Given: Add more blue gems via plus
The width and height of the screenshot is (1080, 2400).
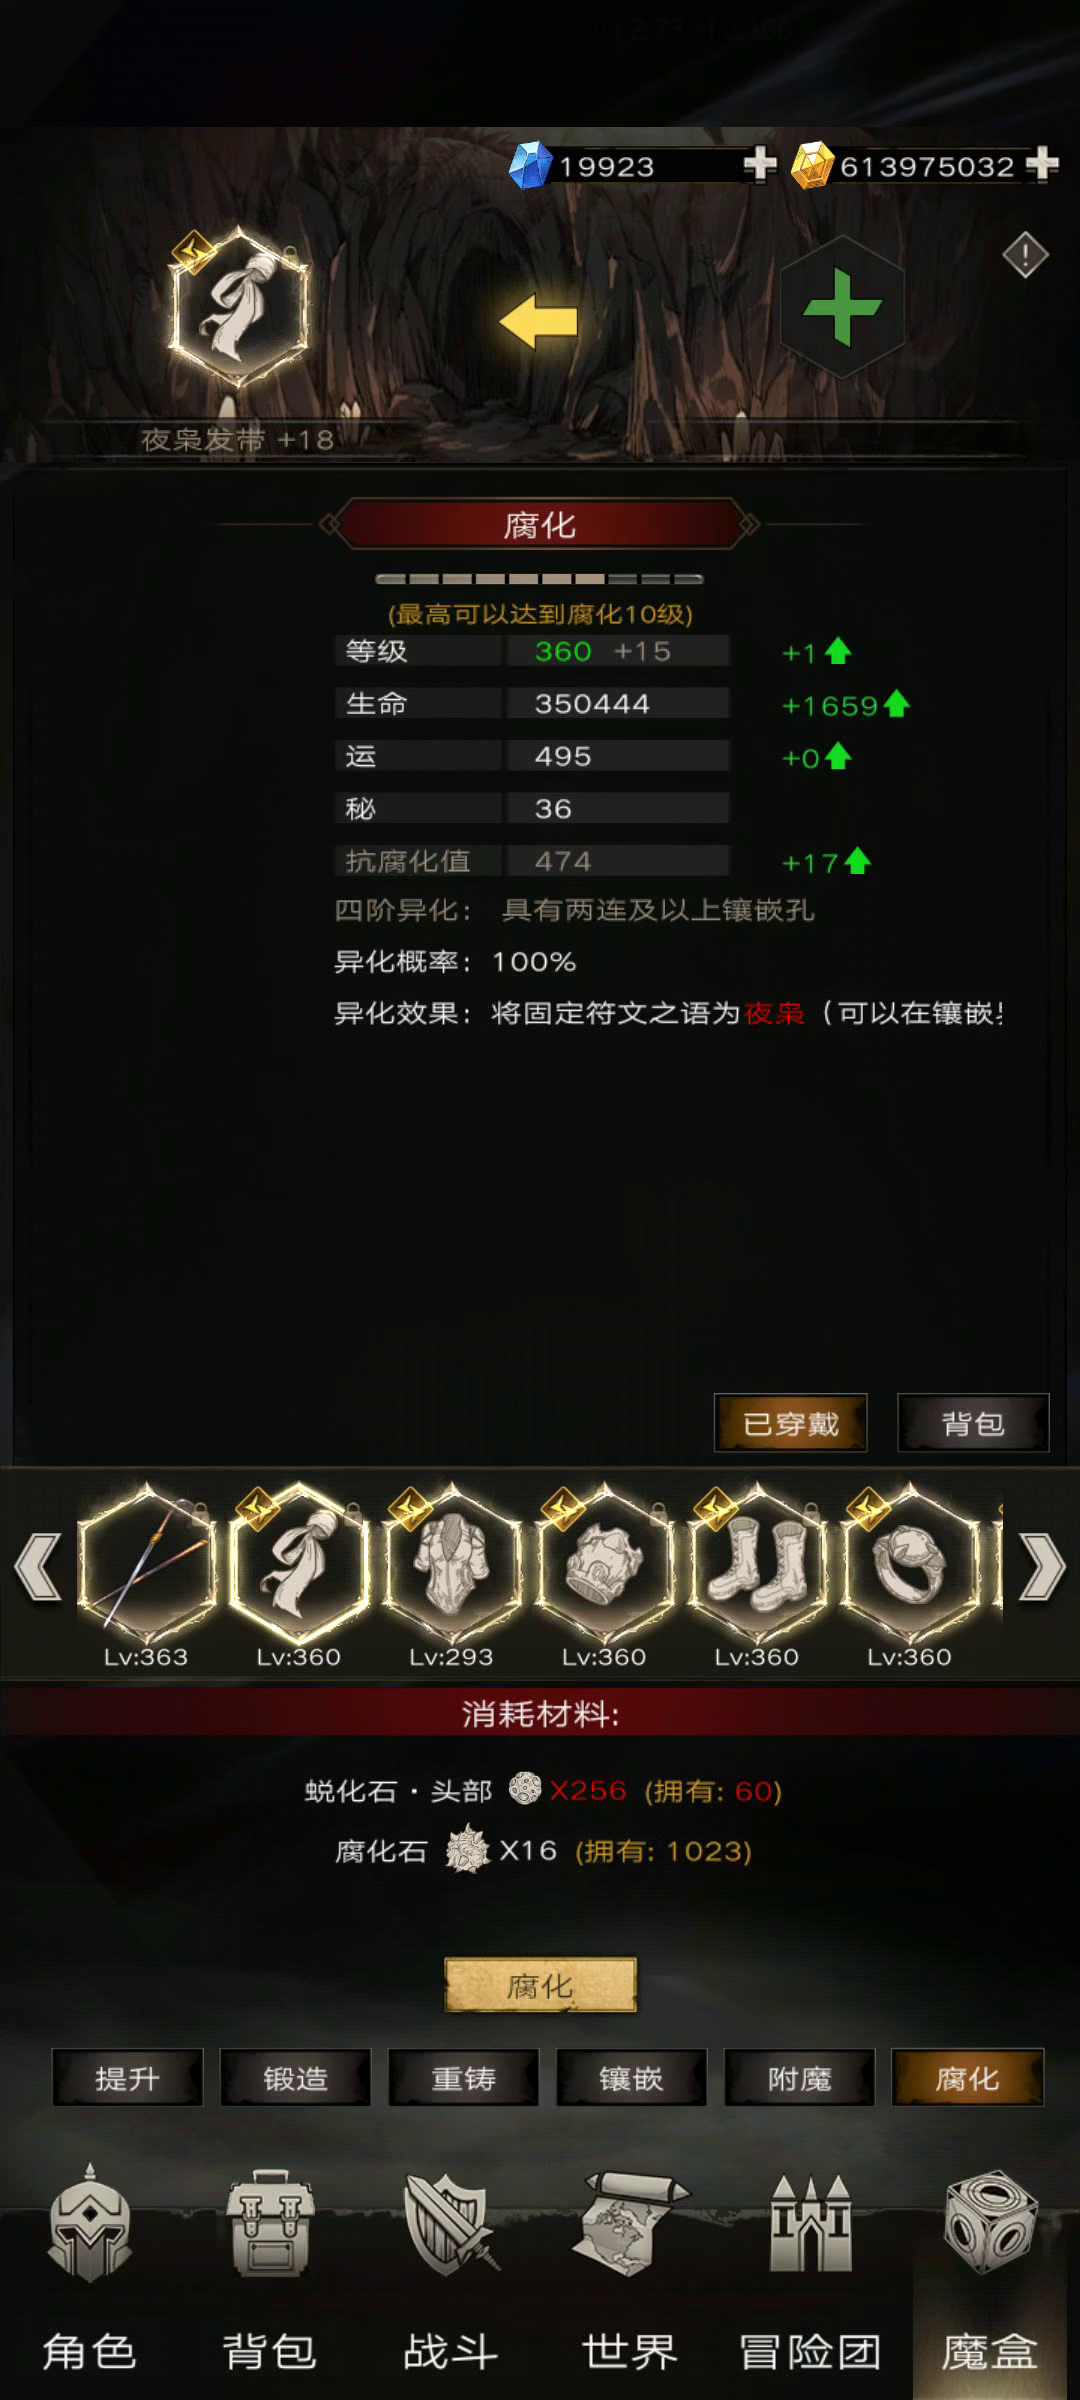Looking at the screenshot, I should pos(760,164).
